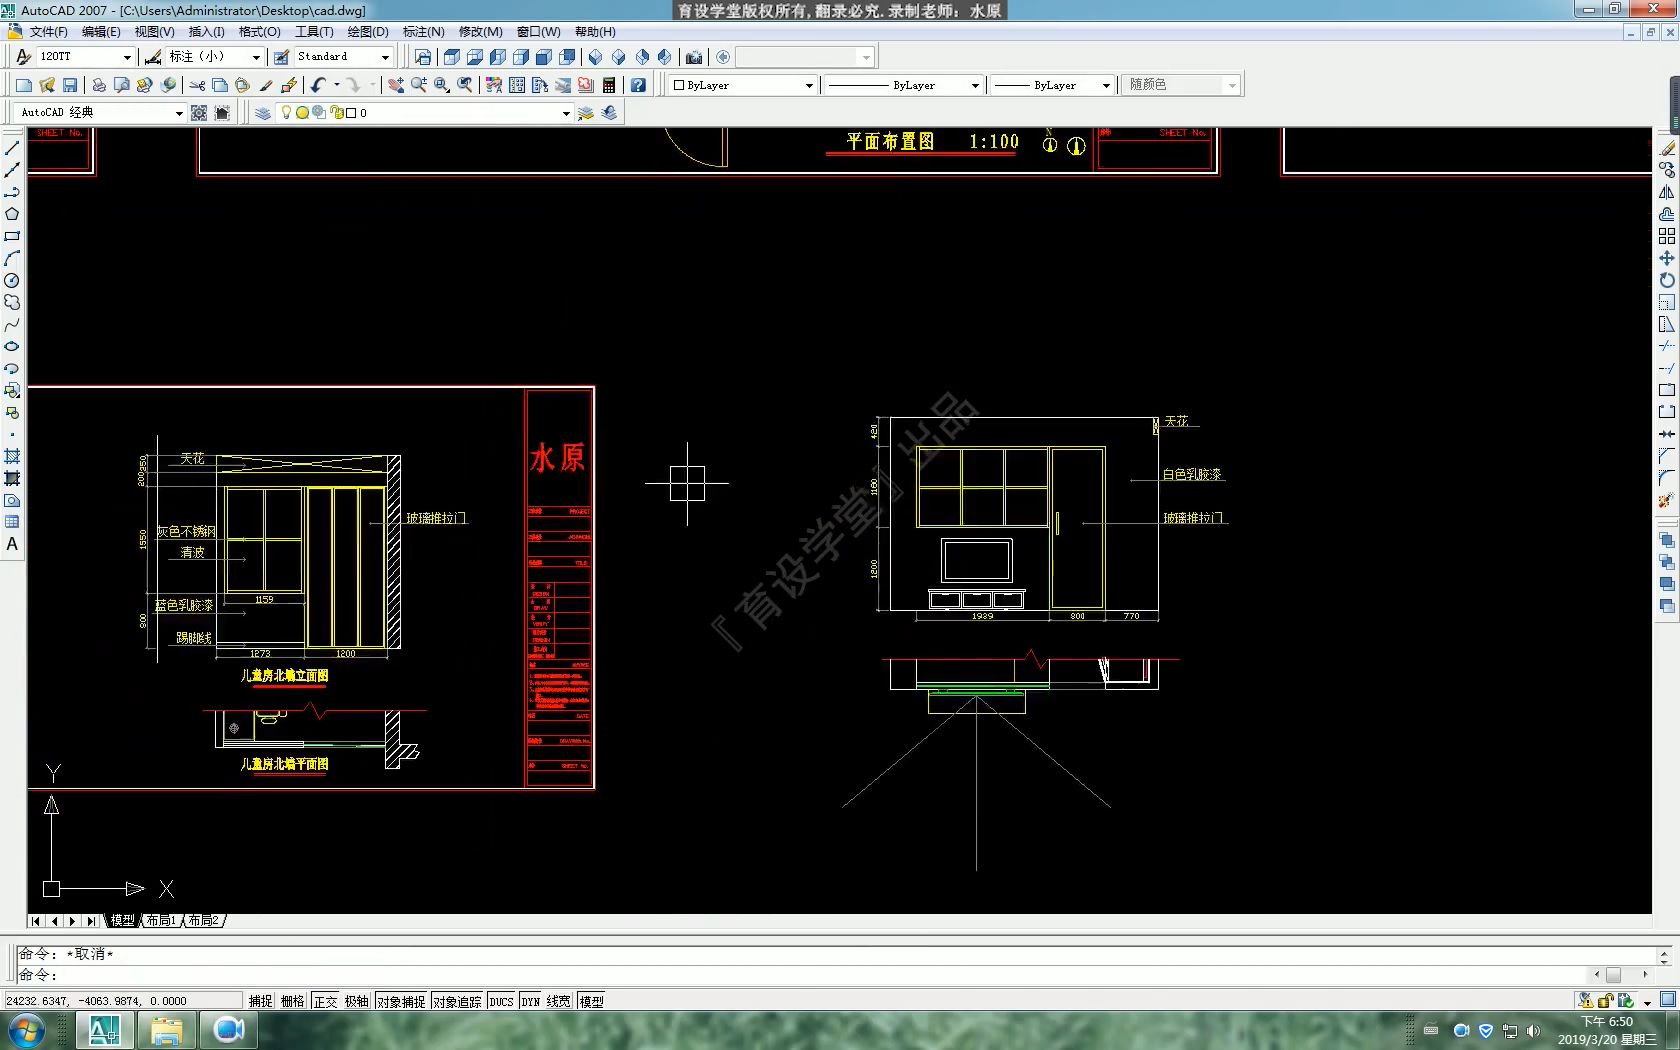1680x1050 pixels.
Task: Switch to the 布局1 layout tab
Action: pyautogui.click(x=161, y=920)
